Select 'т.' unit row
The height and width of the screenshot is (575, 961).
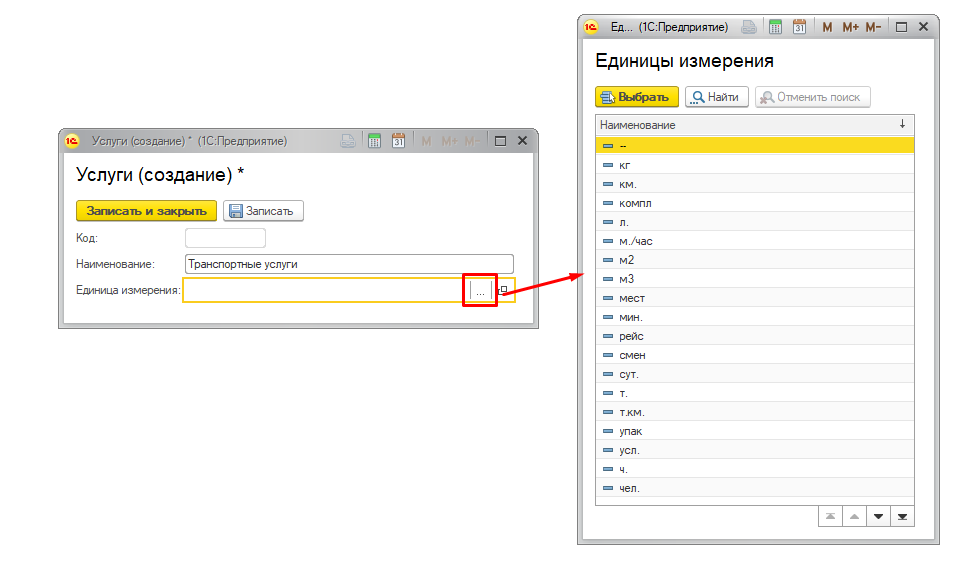pyautogui.click(x=754, y=393)
